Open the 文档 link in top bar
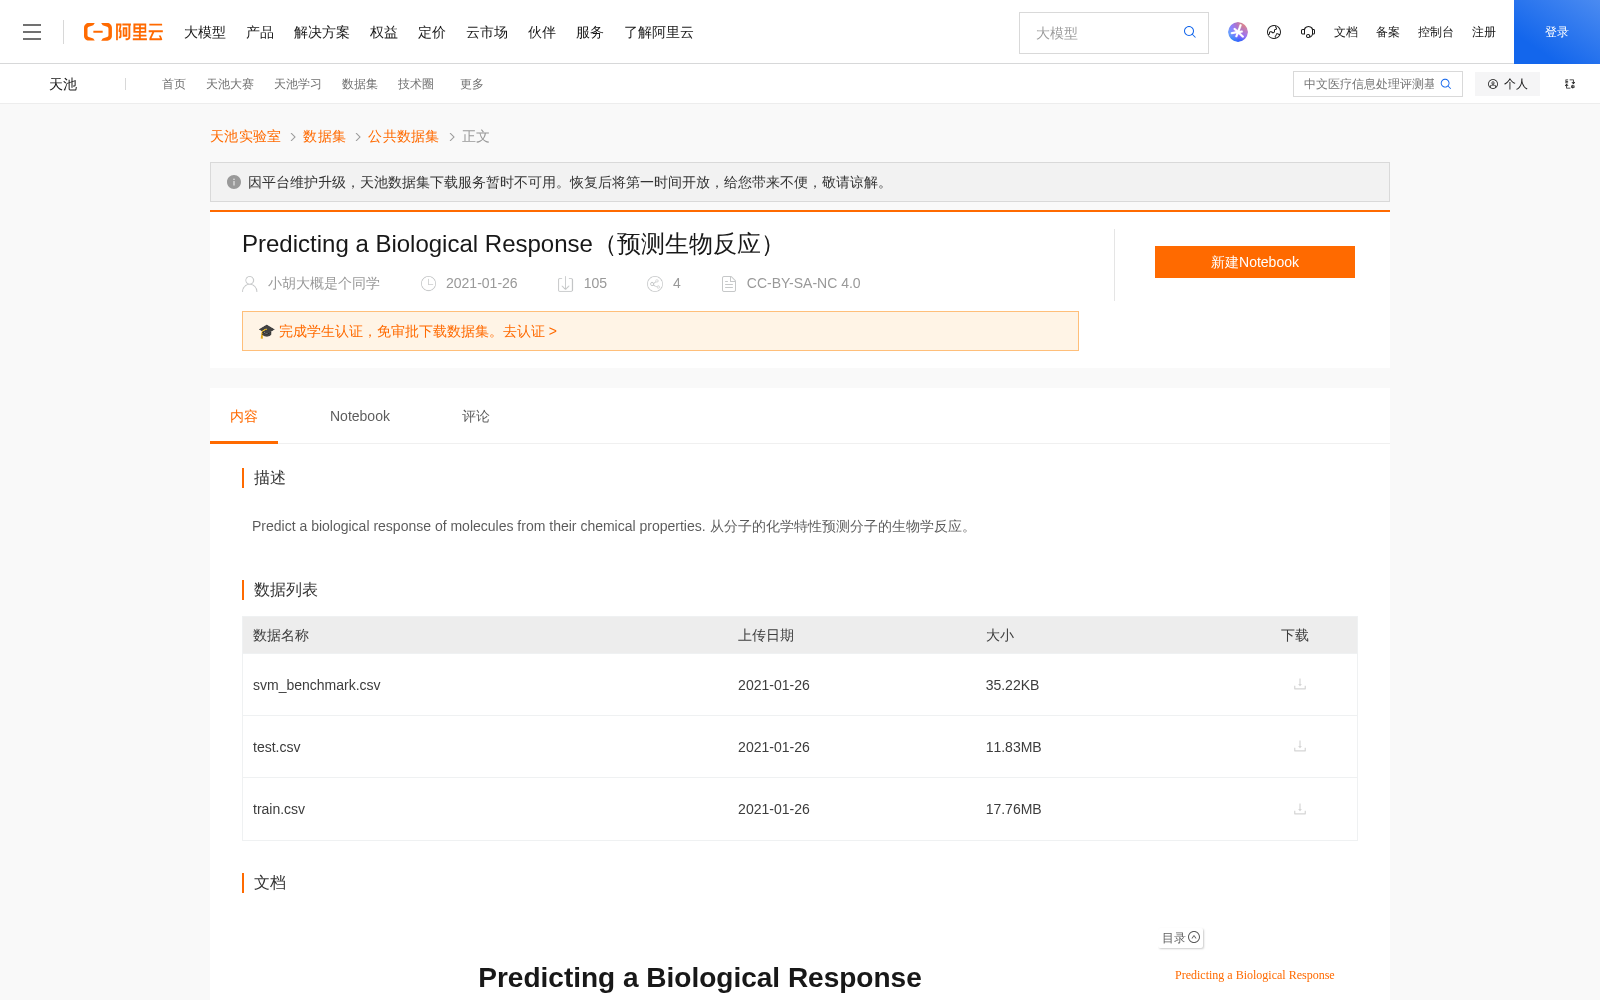 [1346, 32]
